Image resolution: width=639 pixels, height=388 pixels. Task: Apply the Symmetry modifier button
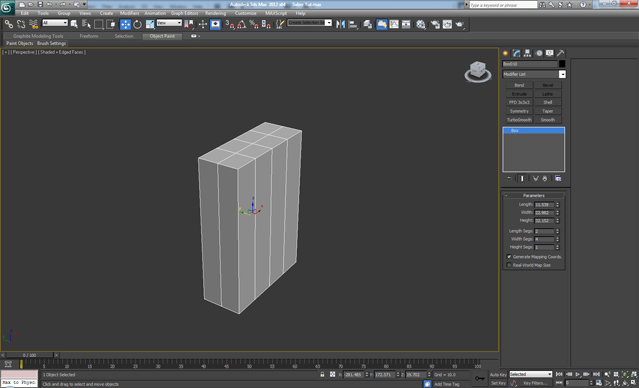[x=519, y=111]
